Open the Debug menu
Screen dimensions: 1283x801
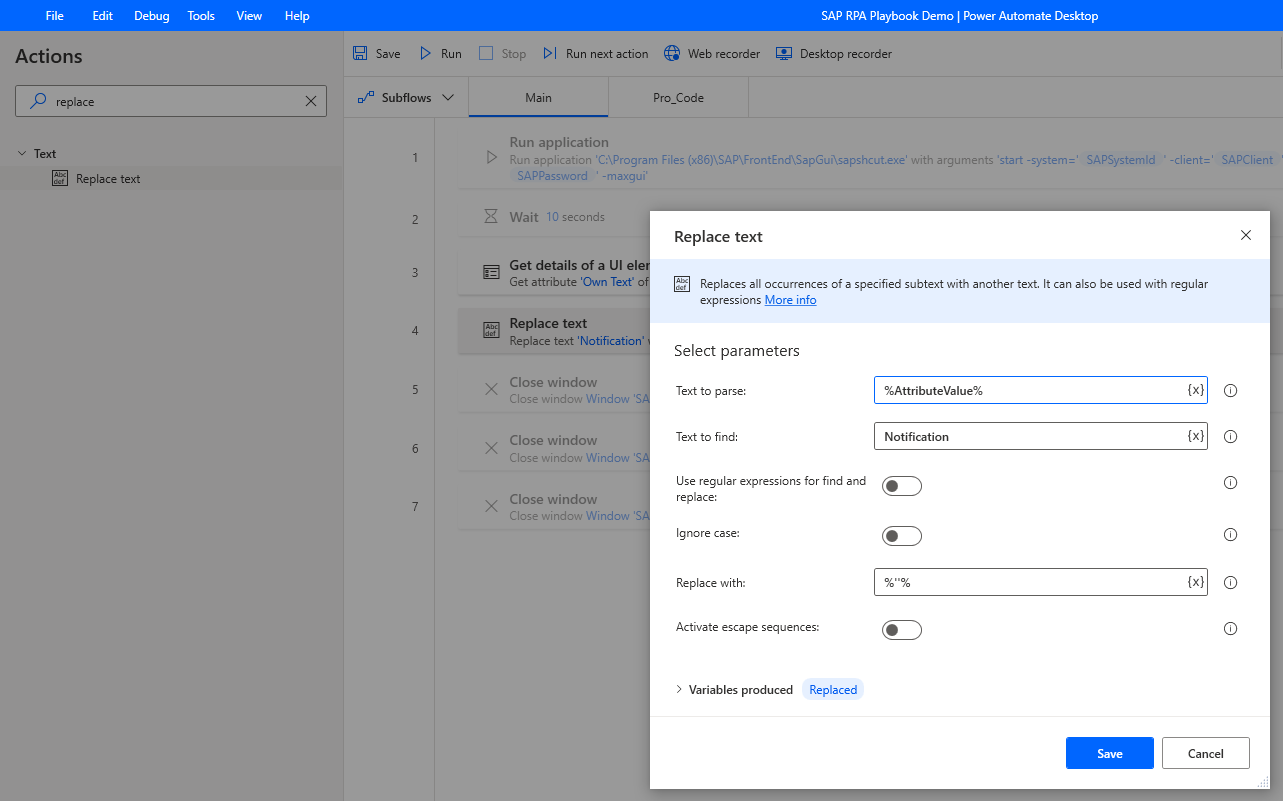pyautogui.click(x=151, y=15)
